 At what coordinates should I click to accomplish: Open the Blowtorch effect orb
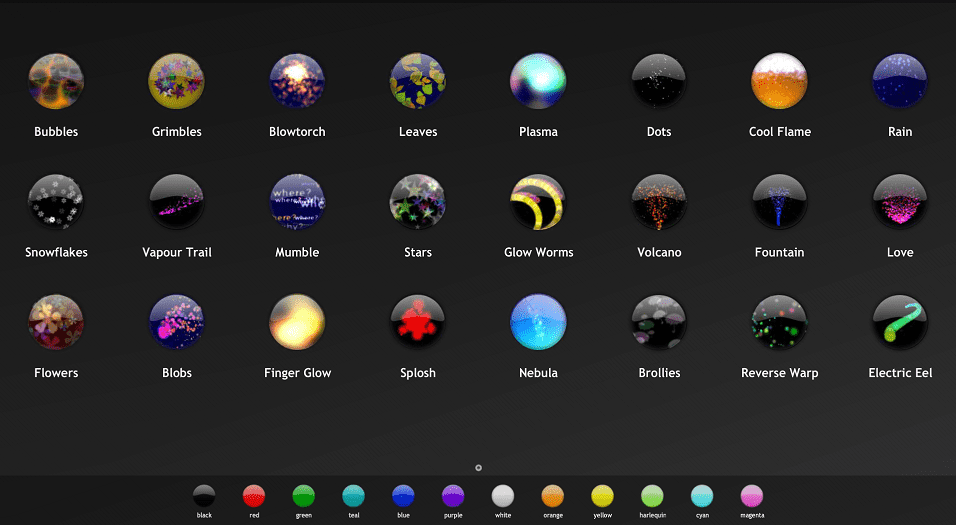point(297,81)
